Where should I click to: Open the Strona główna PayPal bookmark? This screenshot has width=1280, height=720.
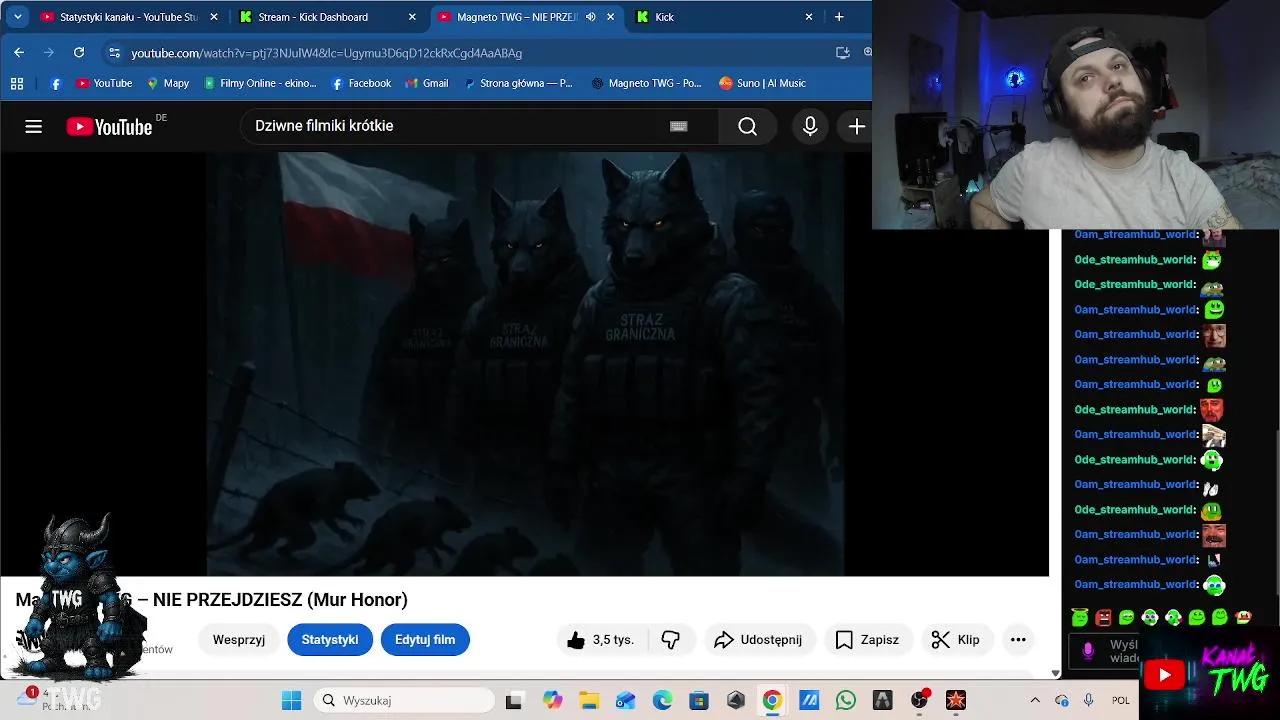(518, 84)
